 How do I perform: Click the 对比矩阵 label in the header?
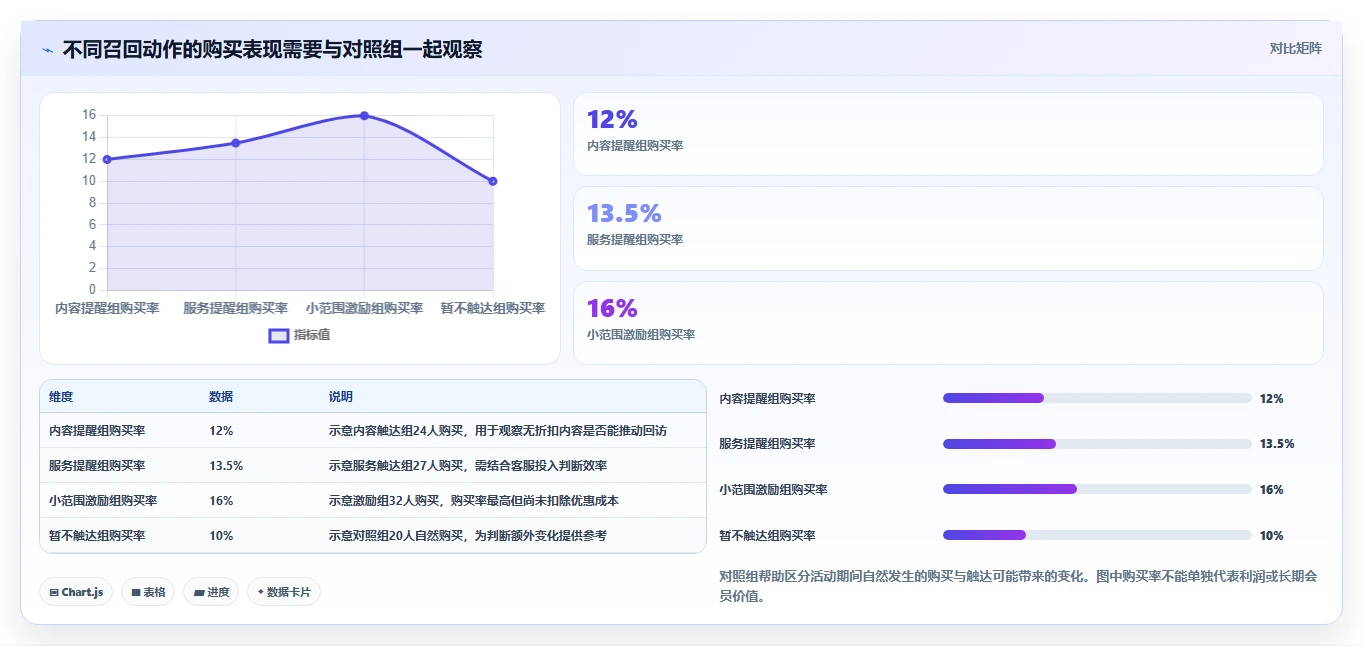coord(1295,48)
